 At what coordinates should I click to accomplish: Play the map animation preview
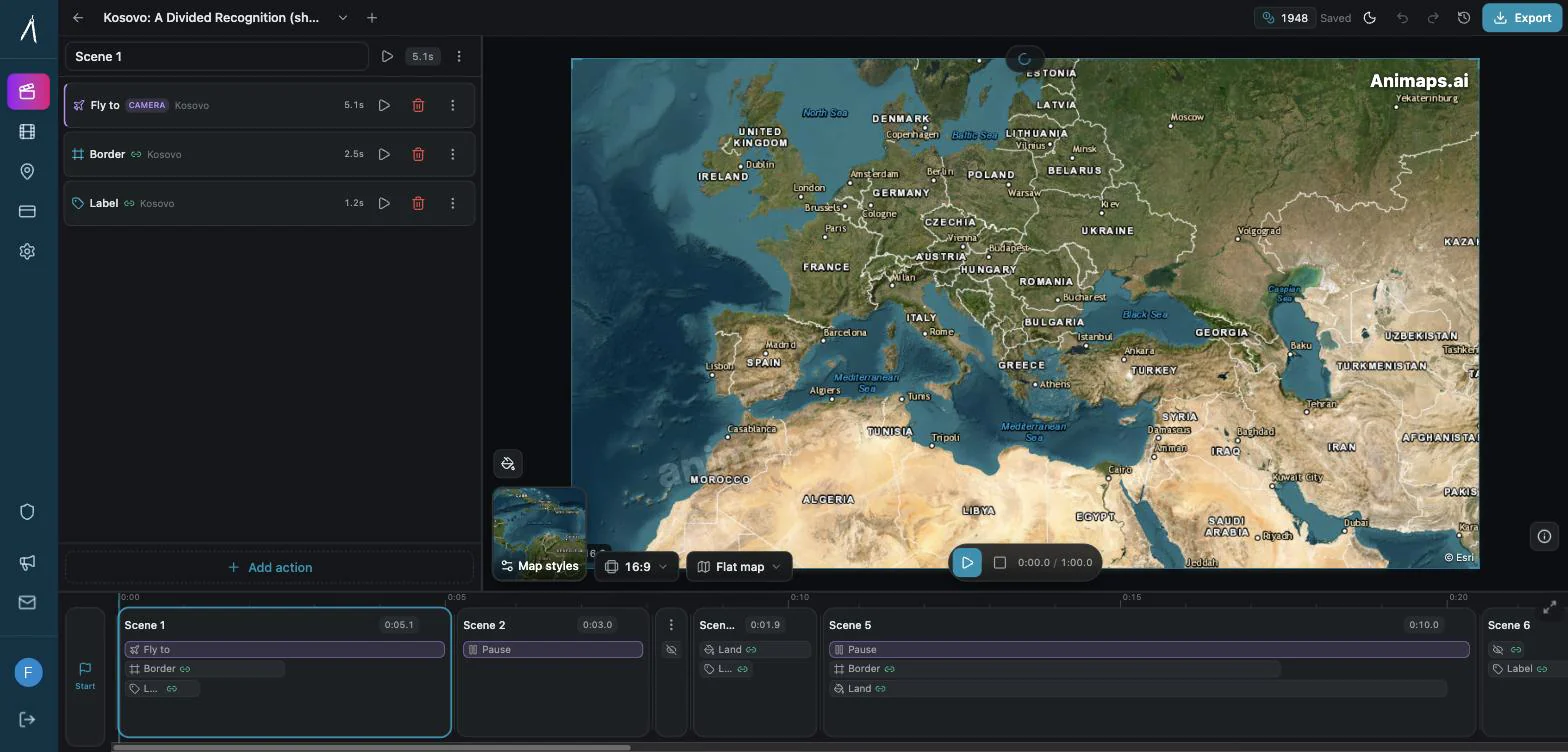967,562
